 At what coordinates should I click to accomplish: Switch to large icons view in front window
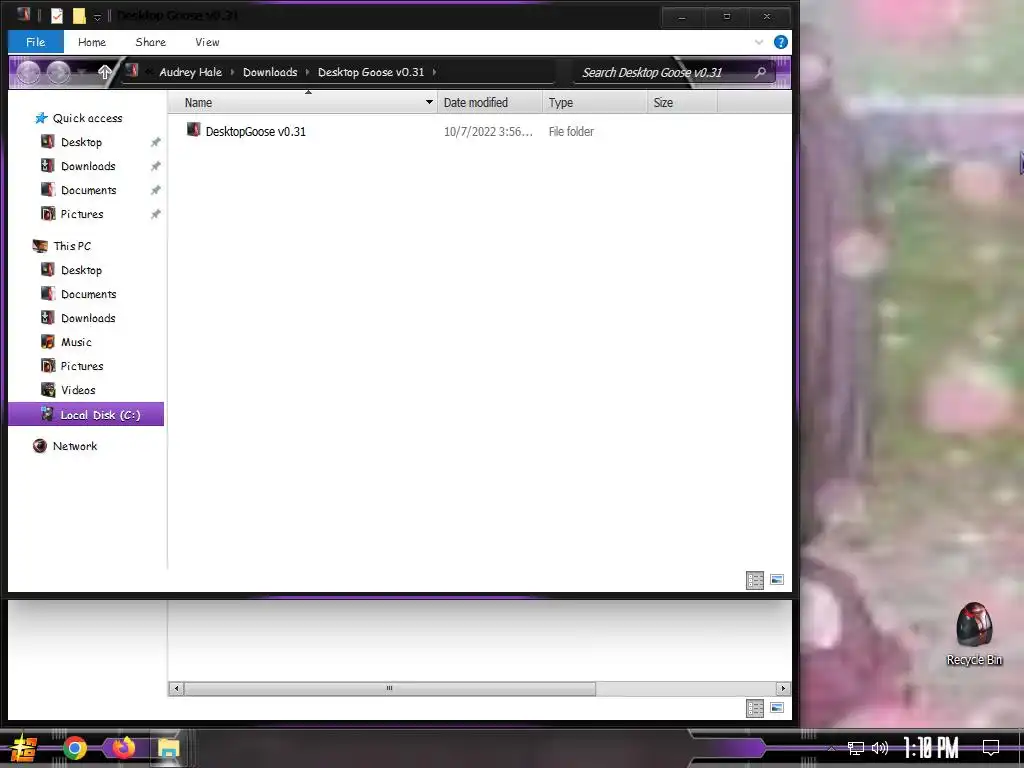[x=777, y=580]
